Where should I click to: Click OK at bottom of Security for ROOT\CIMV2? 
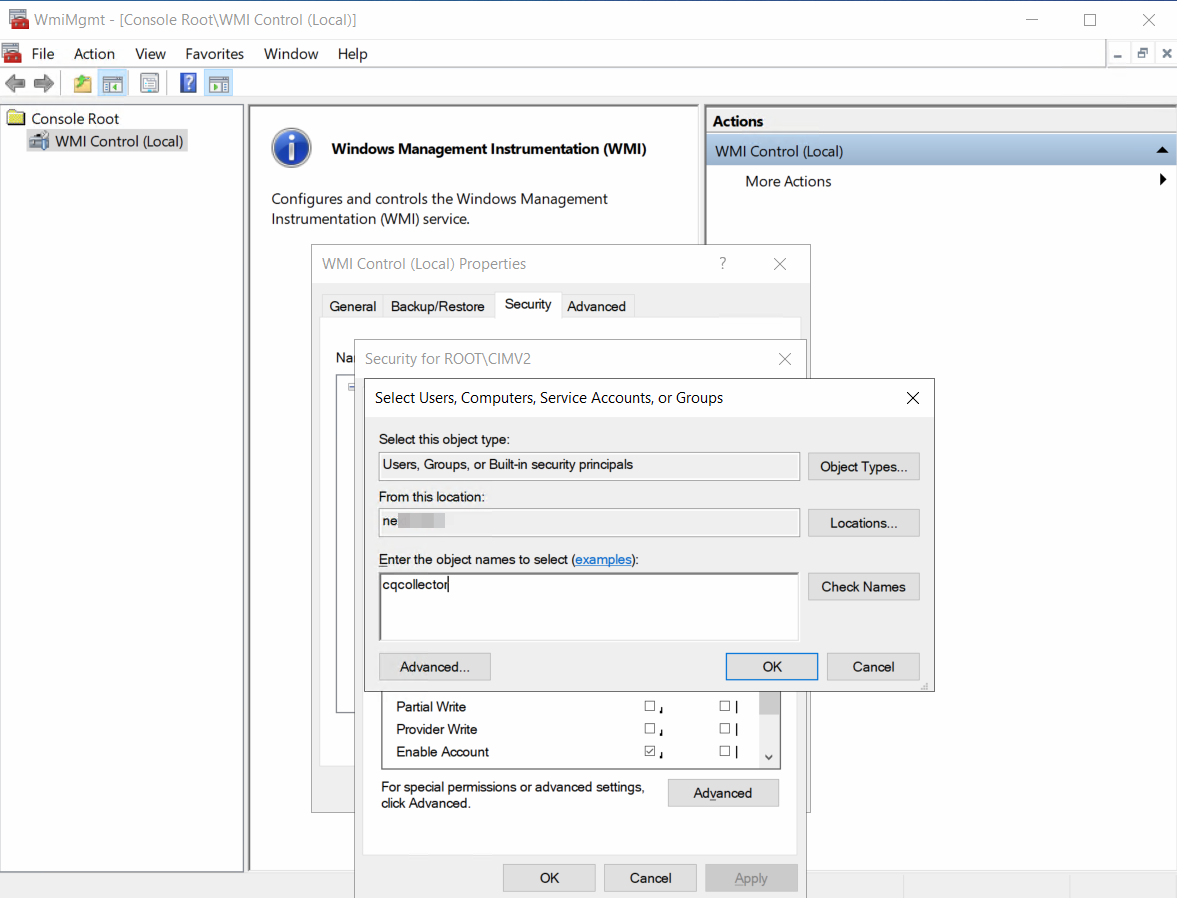click(549, 878)
